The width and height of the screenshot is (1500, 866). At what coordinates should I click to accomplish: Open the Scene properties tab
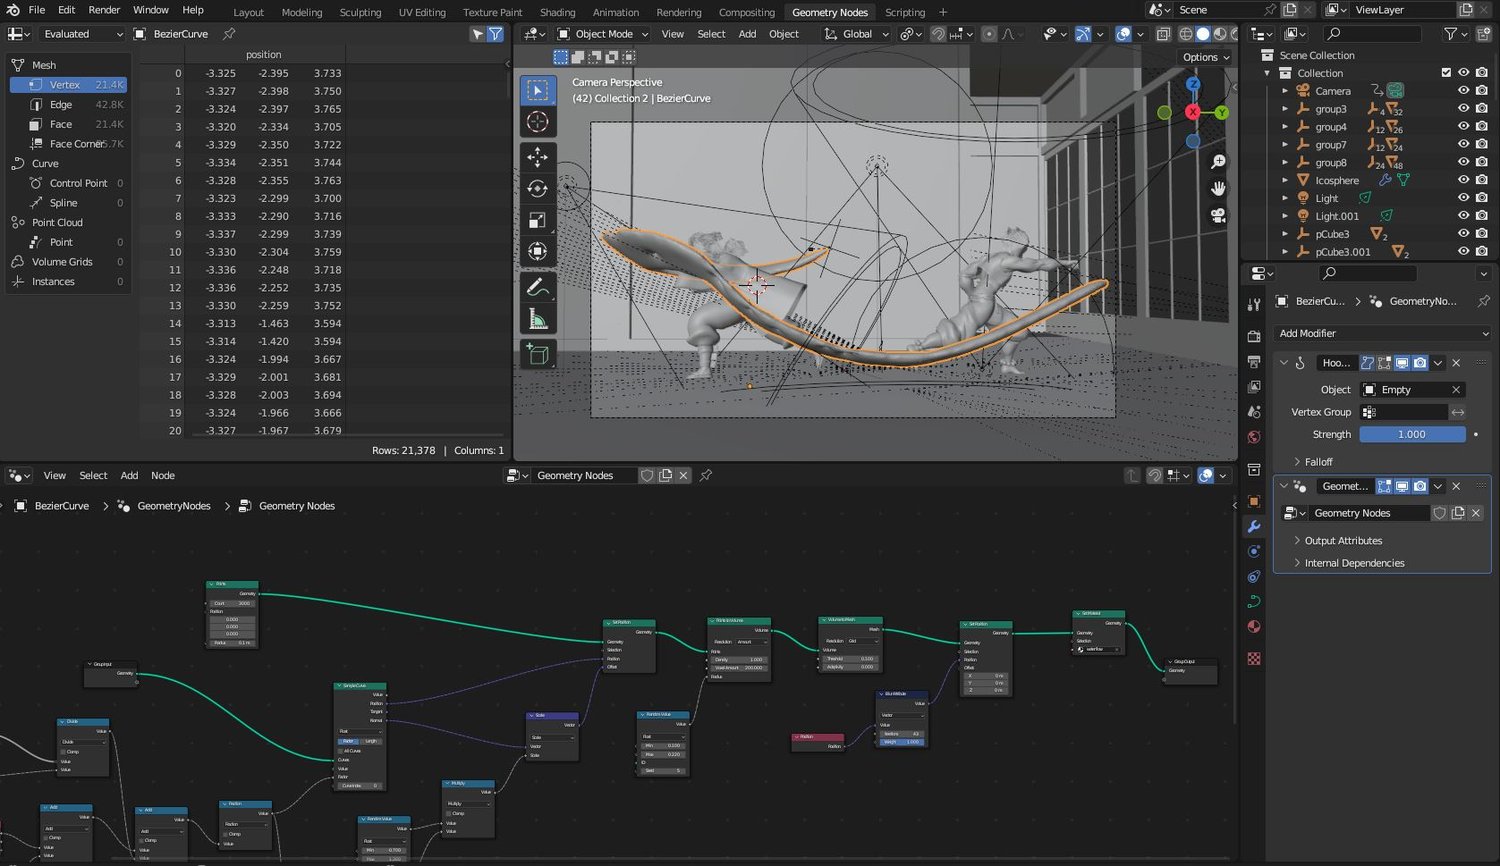click(x=1254, y=412)
